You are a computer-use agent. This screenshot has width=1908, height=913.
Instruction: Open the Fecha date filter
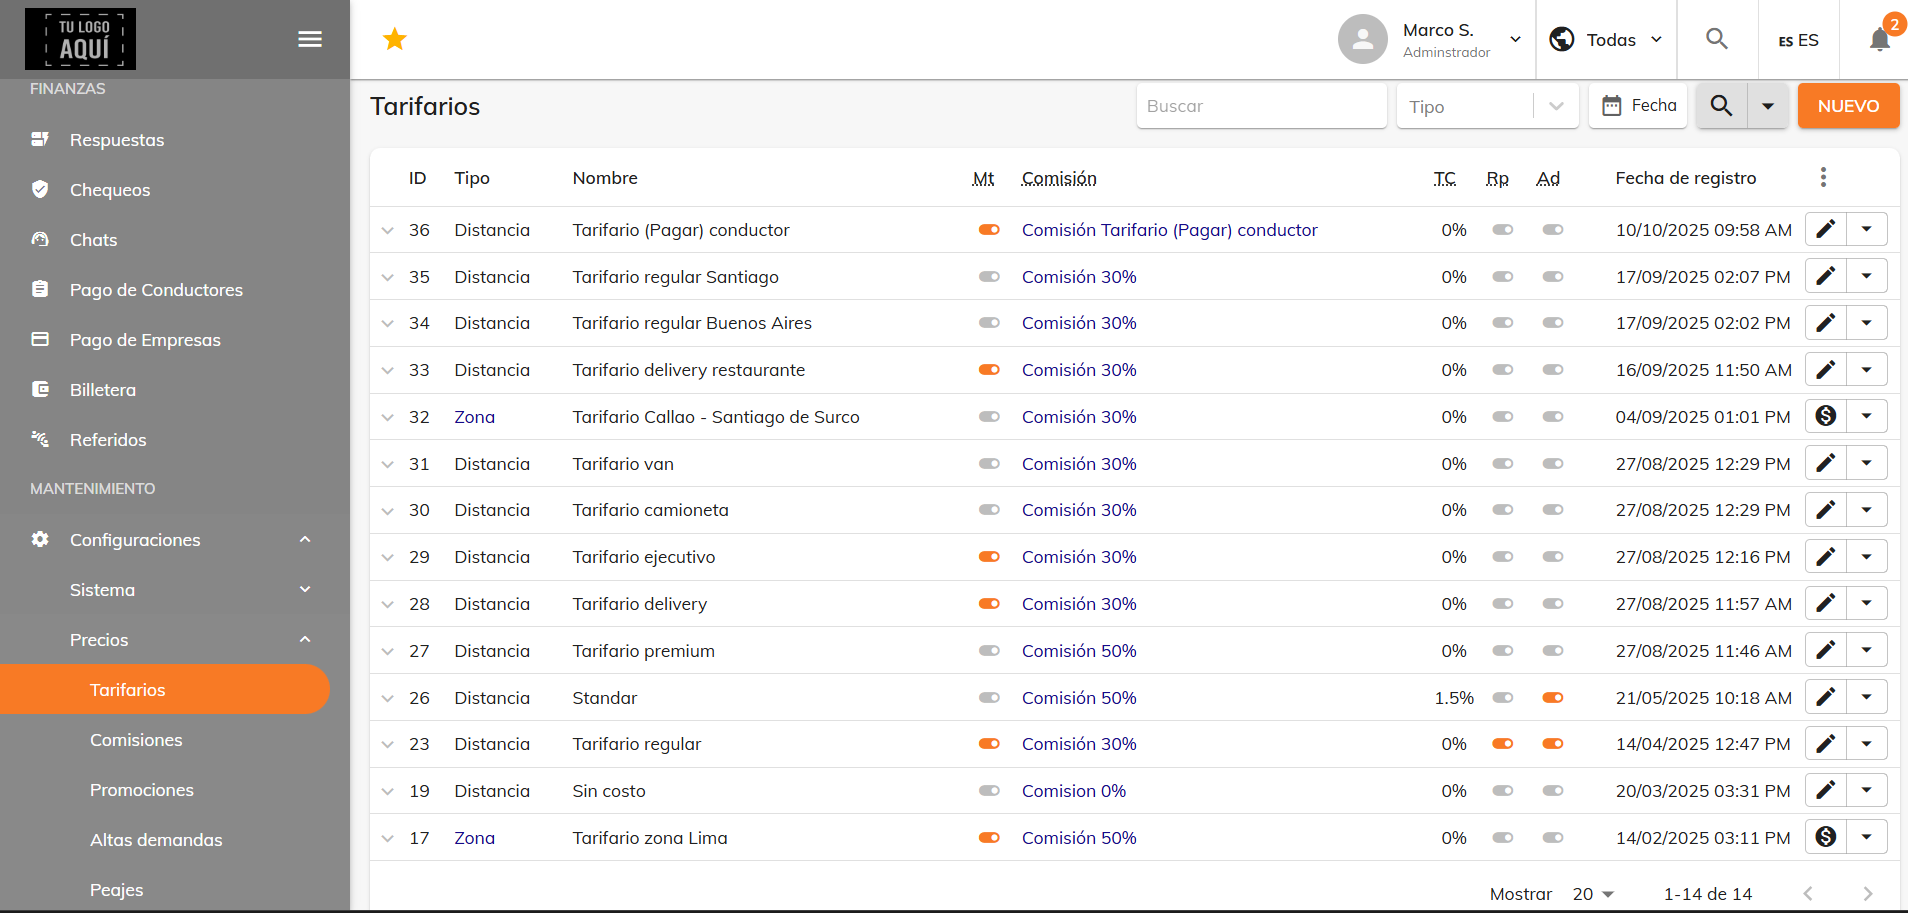pos(1638,105)
